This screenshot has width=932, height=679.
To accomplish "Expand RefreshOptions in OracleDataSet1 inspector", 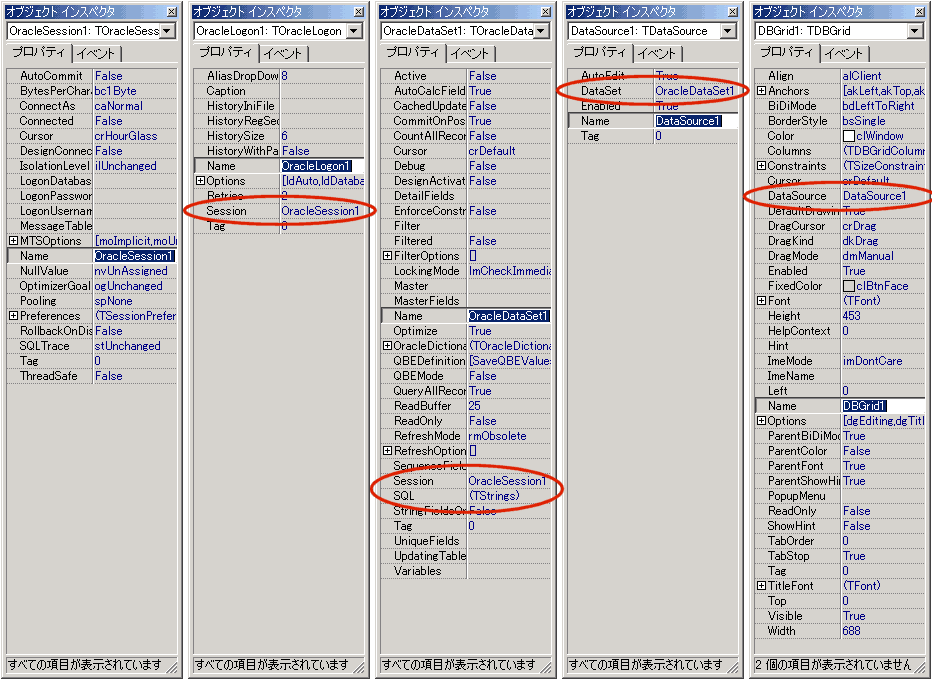I will point(388,451).
